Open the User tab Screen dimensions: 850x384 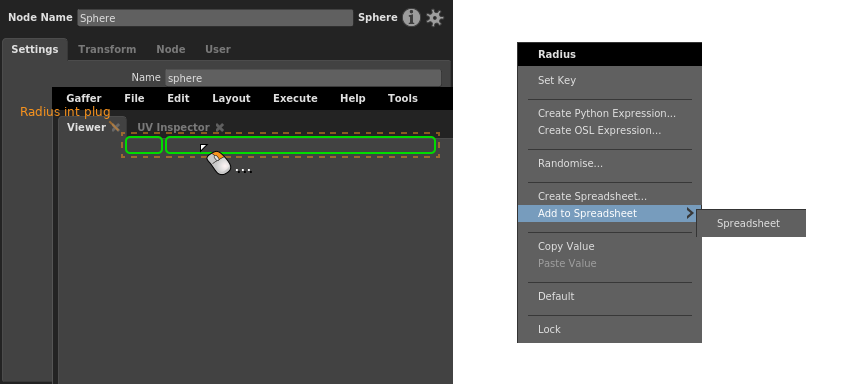[x=218, y=49]
